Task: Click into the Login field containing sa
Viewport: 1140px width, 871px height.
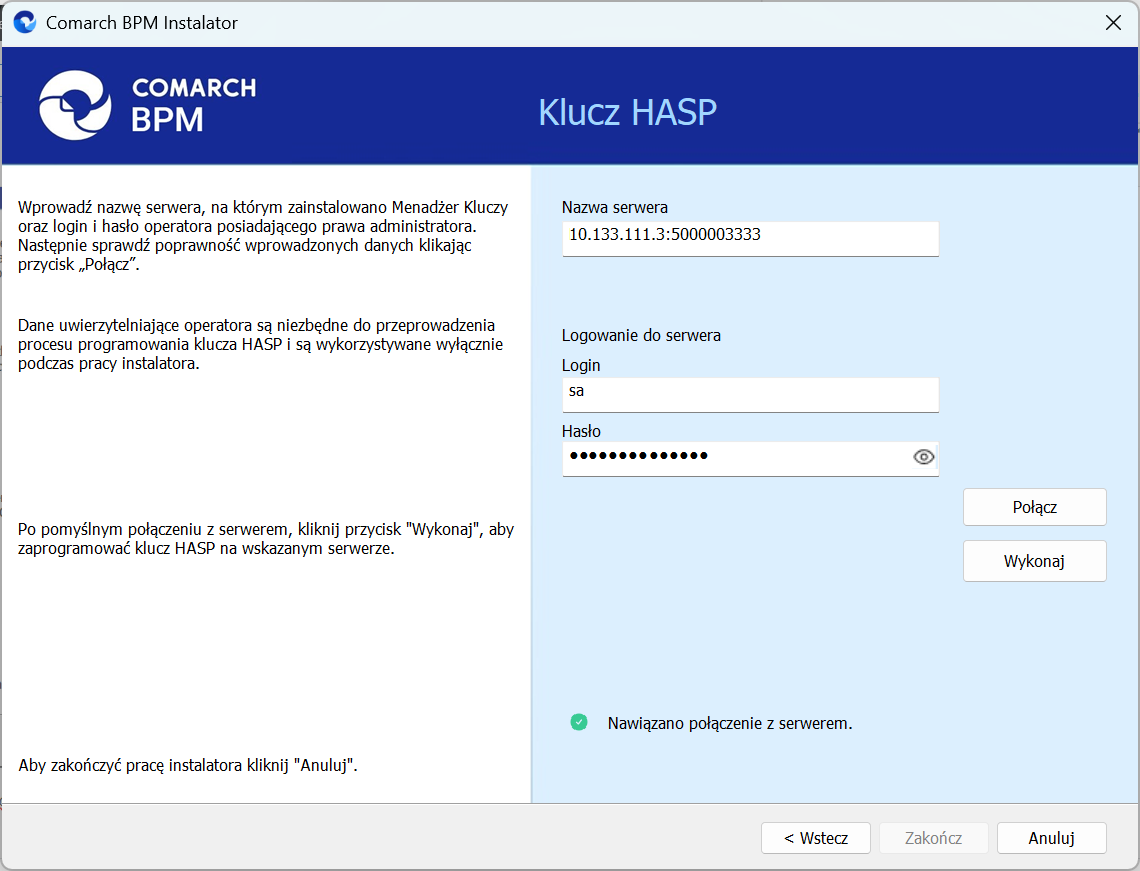Action: click(x=750, y=395)
